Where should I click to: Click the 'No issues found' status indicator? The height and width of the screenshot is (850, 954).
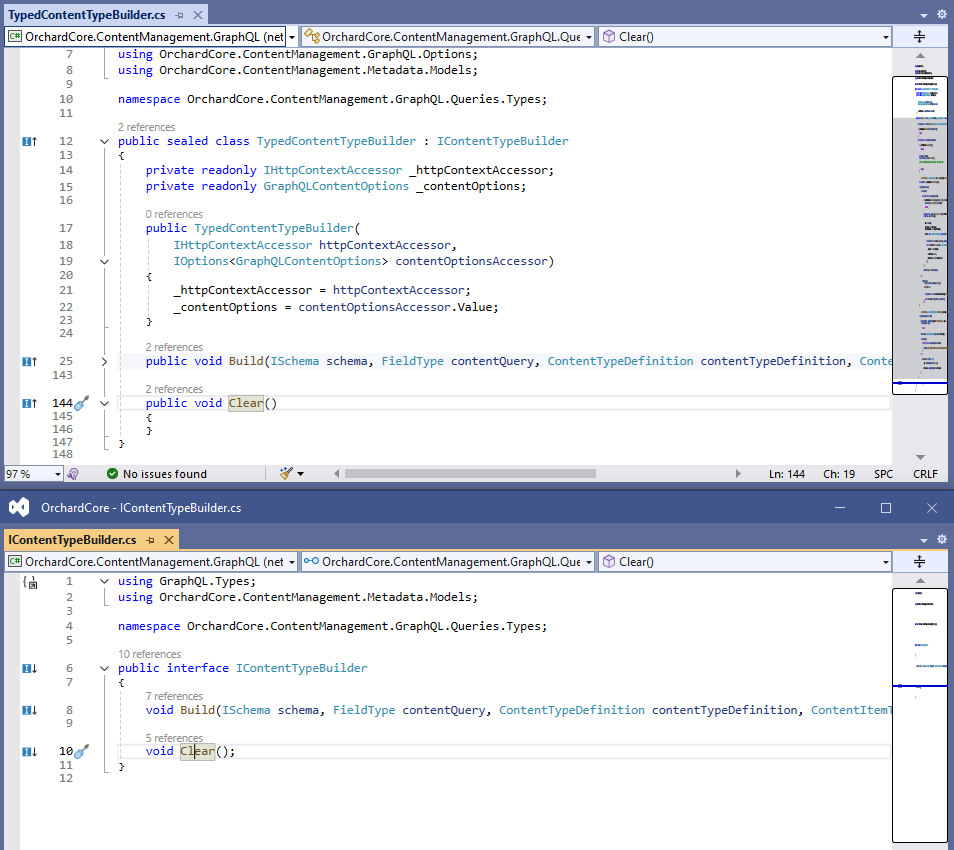click(x=157, y=474)
